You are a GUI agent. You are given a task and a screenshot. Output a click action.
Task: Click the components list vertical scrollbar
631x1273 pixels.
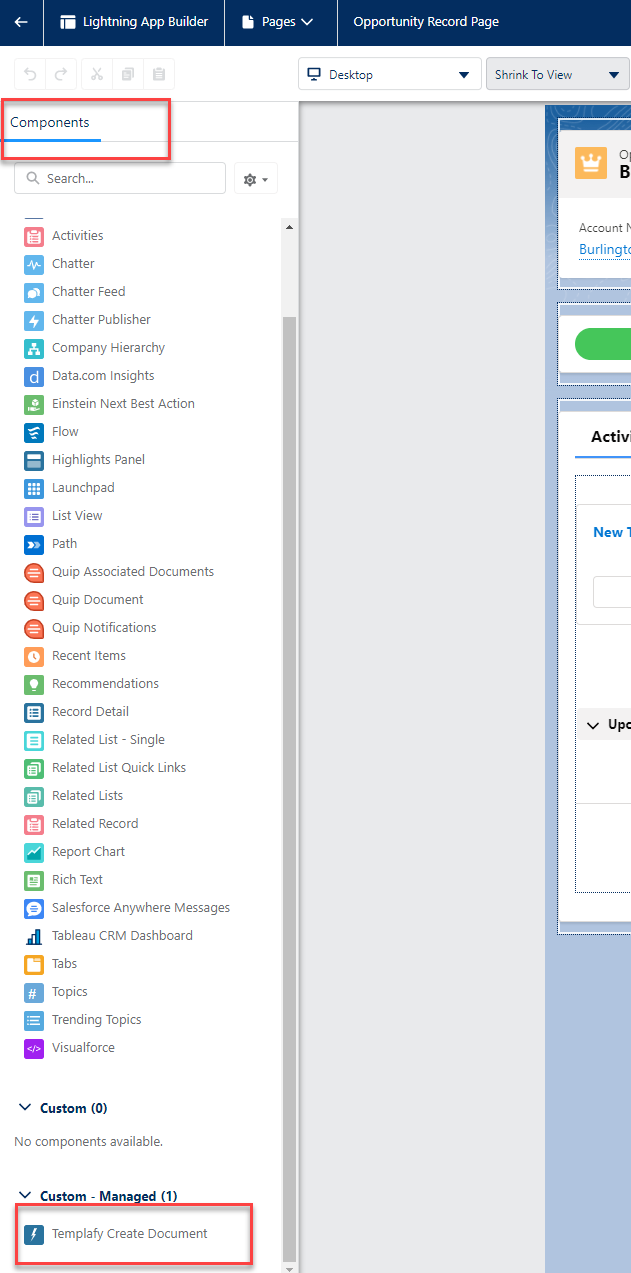point(290,790)
